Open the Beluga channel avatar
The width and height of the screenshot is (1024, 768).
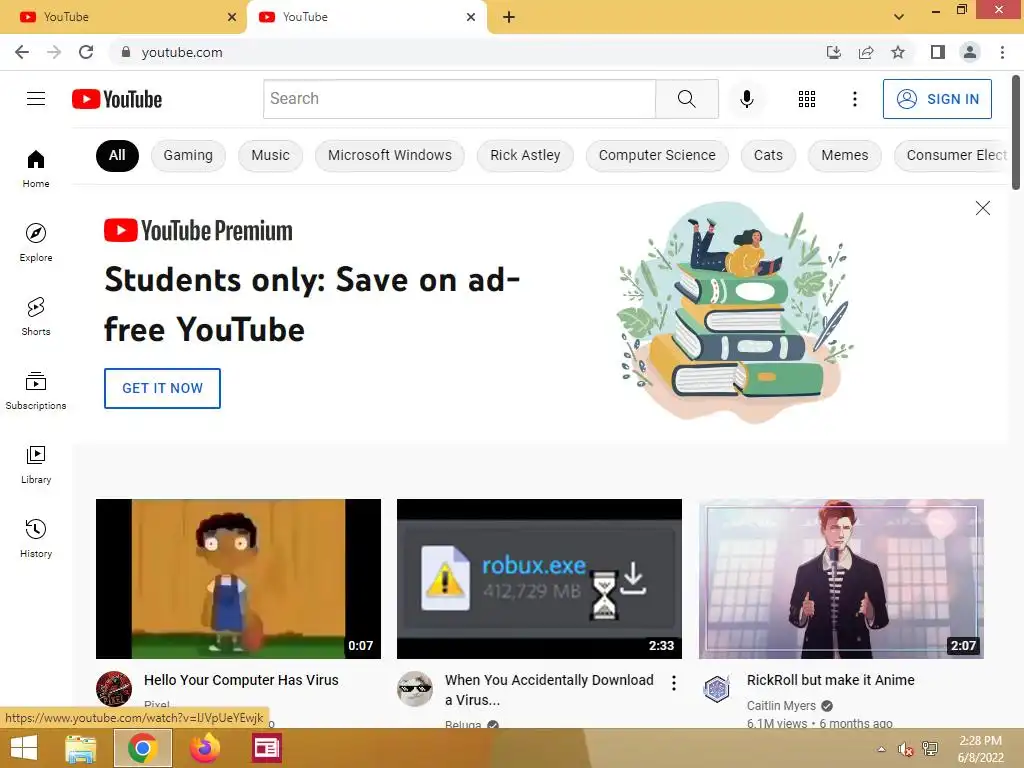click(415, 688)
